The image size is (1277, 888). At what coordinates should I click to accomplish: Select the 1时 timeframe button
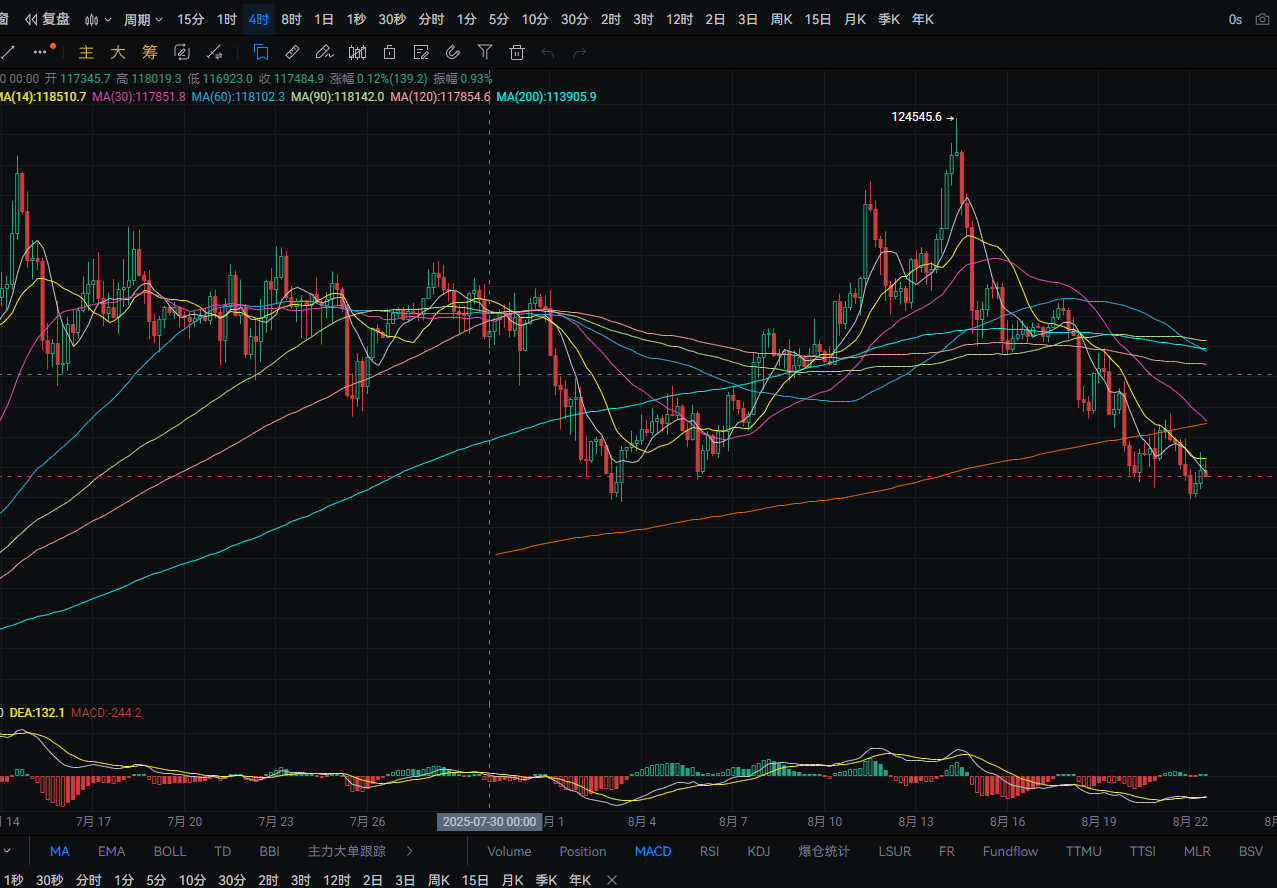[227, 19]
